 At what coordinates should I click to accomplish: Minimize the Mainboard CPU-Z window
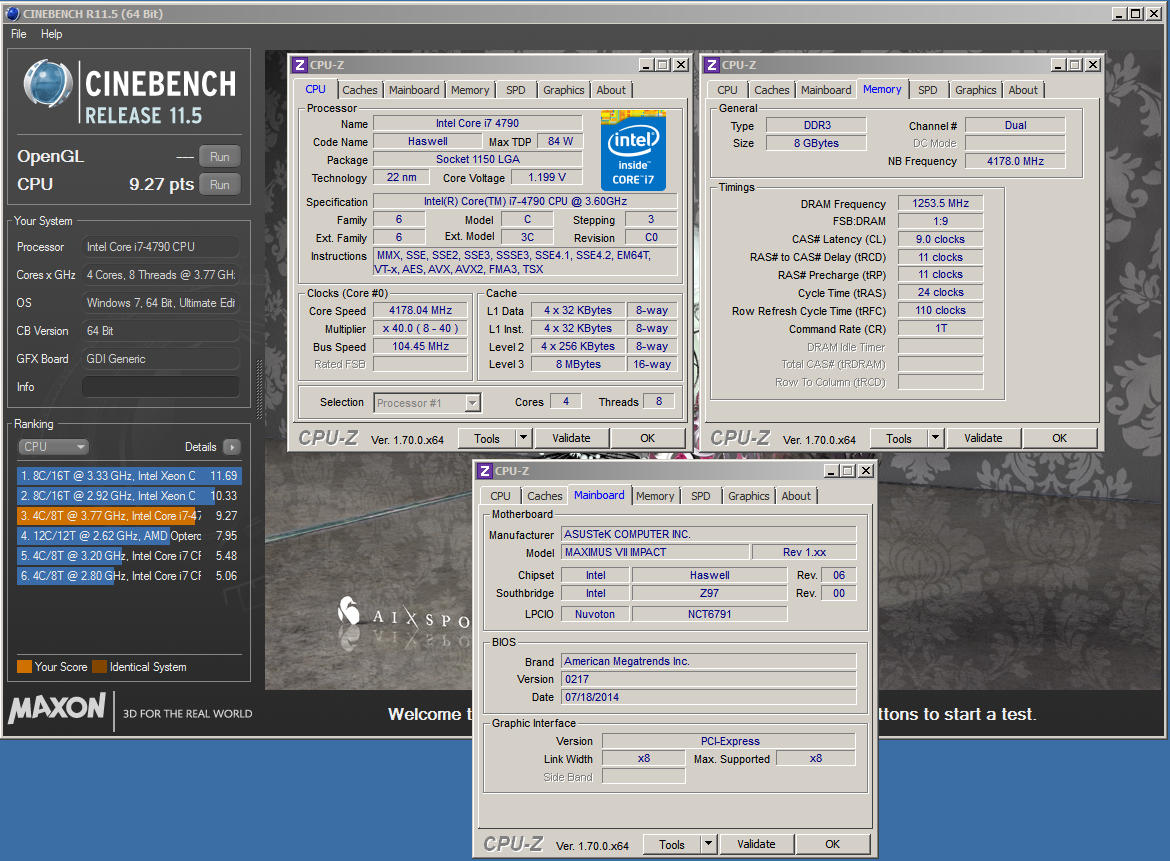point(831,471)
